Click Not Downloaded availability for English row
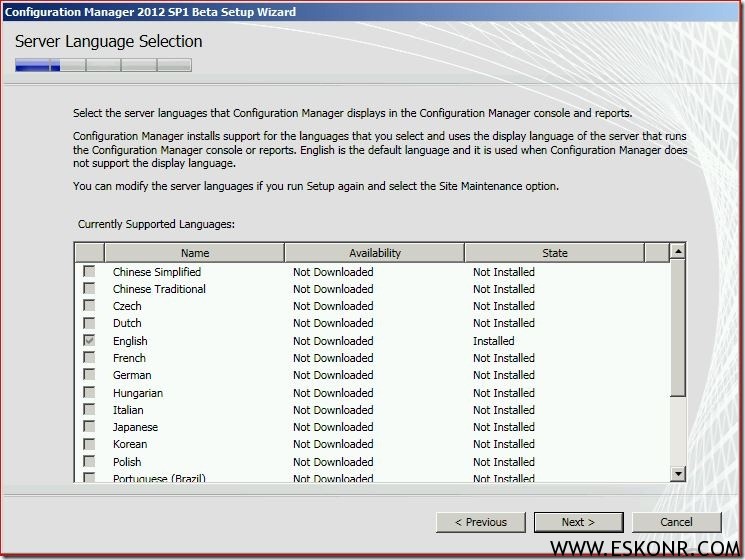Image resolution: width=745 pixels, height=560 pixels. tap(333, 341)
